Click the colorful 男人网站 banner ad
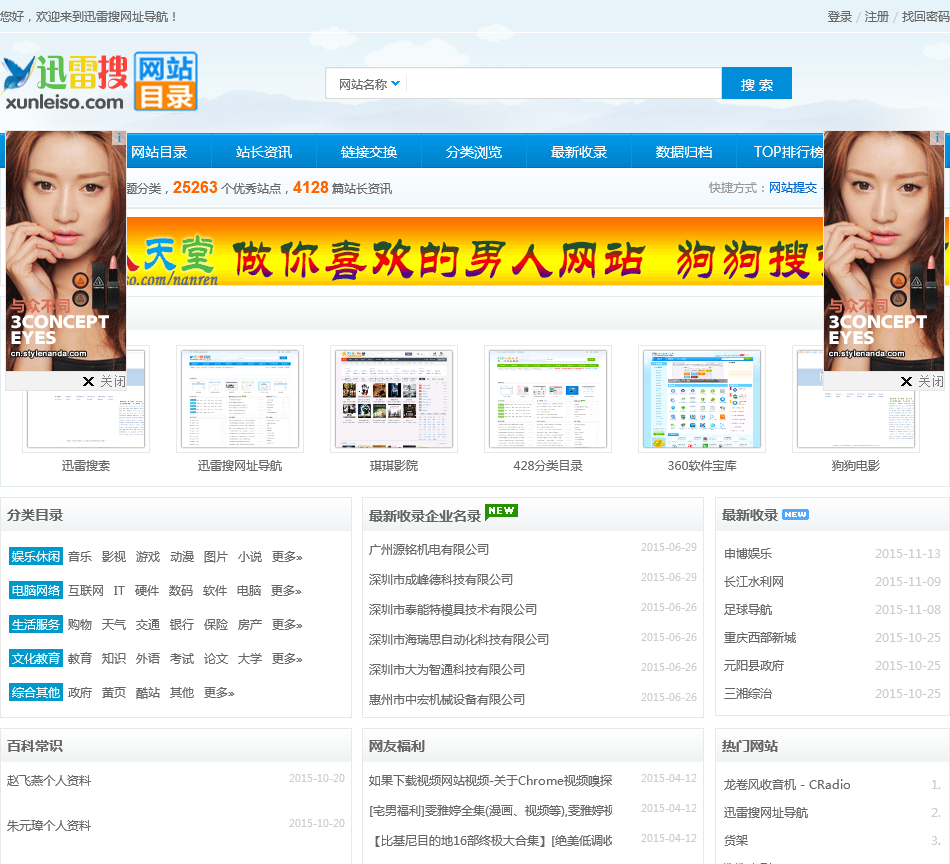Viewport: 950px width, 864px height. click(475, 251)
